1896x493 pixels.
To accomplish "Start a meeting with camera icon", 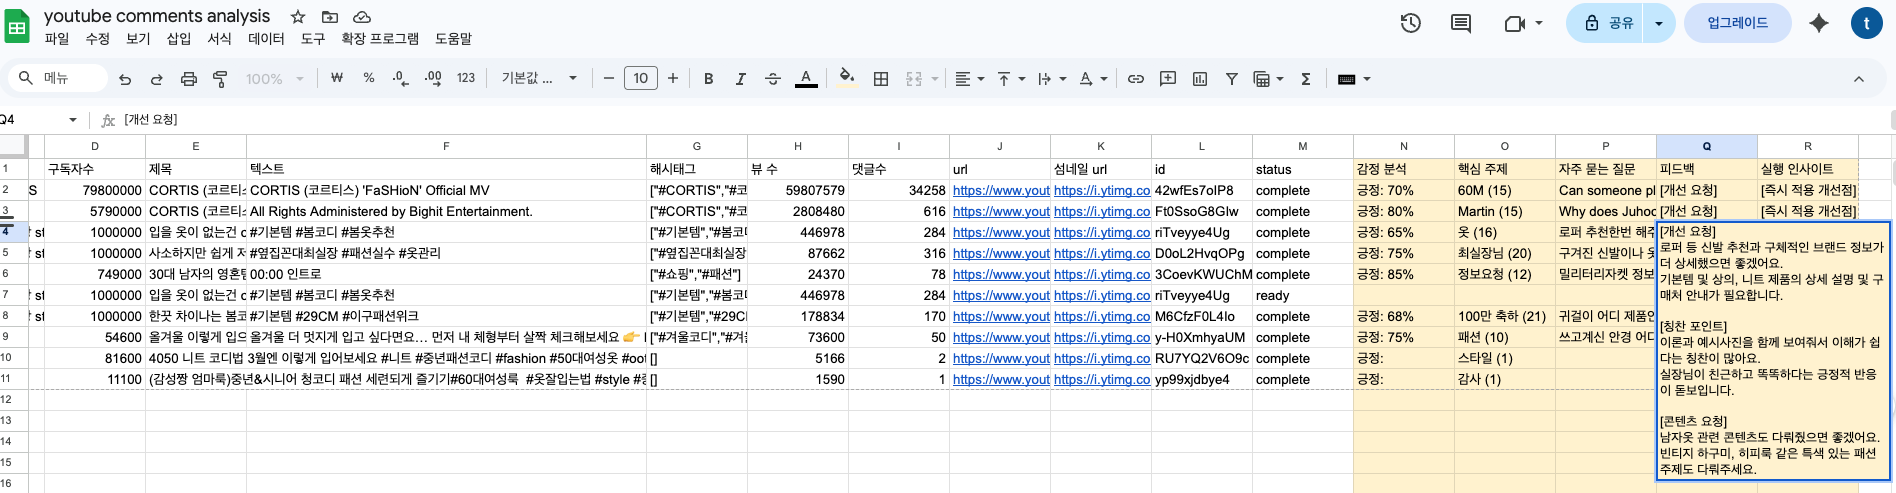I will coord(1514,23).
